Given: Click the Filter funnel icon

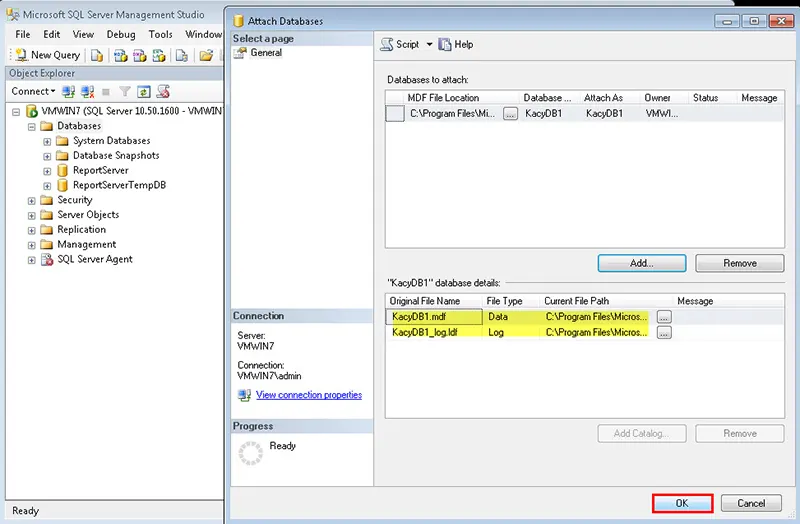Looking at the screenshot, I should (x=124, y=92).
